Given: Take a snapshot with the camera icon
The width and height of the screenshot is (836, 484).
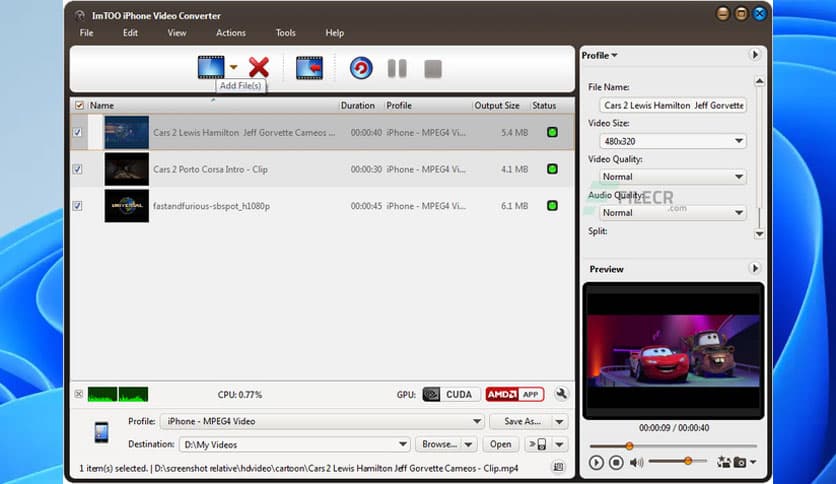Looking at the screenshot, I should click(x=740, y=462).
